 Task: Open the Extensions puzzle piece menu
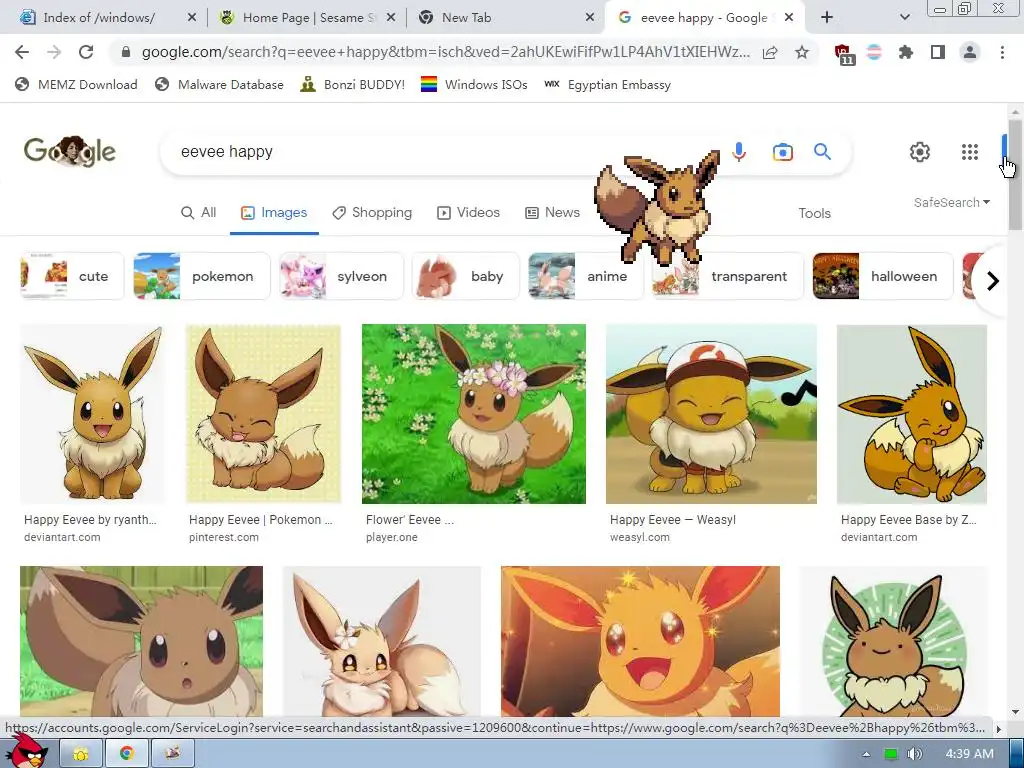[906, 52]
